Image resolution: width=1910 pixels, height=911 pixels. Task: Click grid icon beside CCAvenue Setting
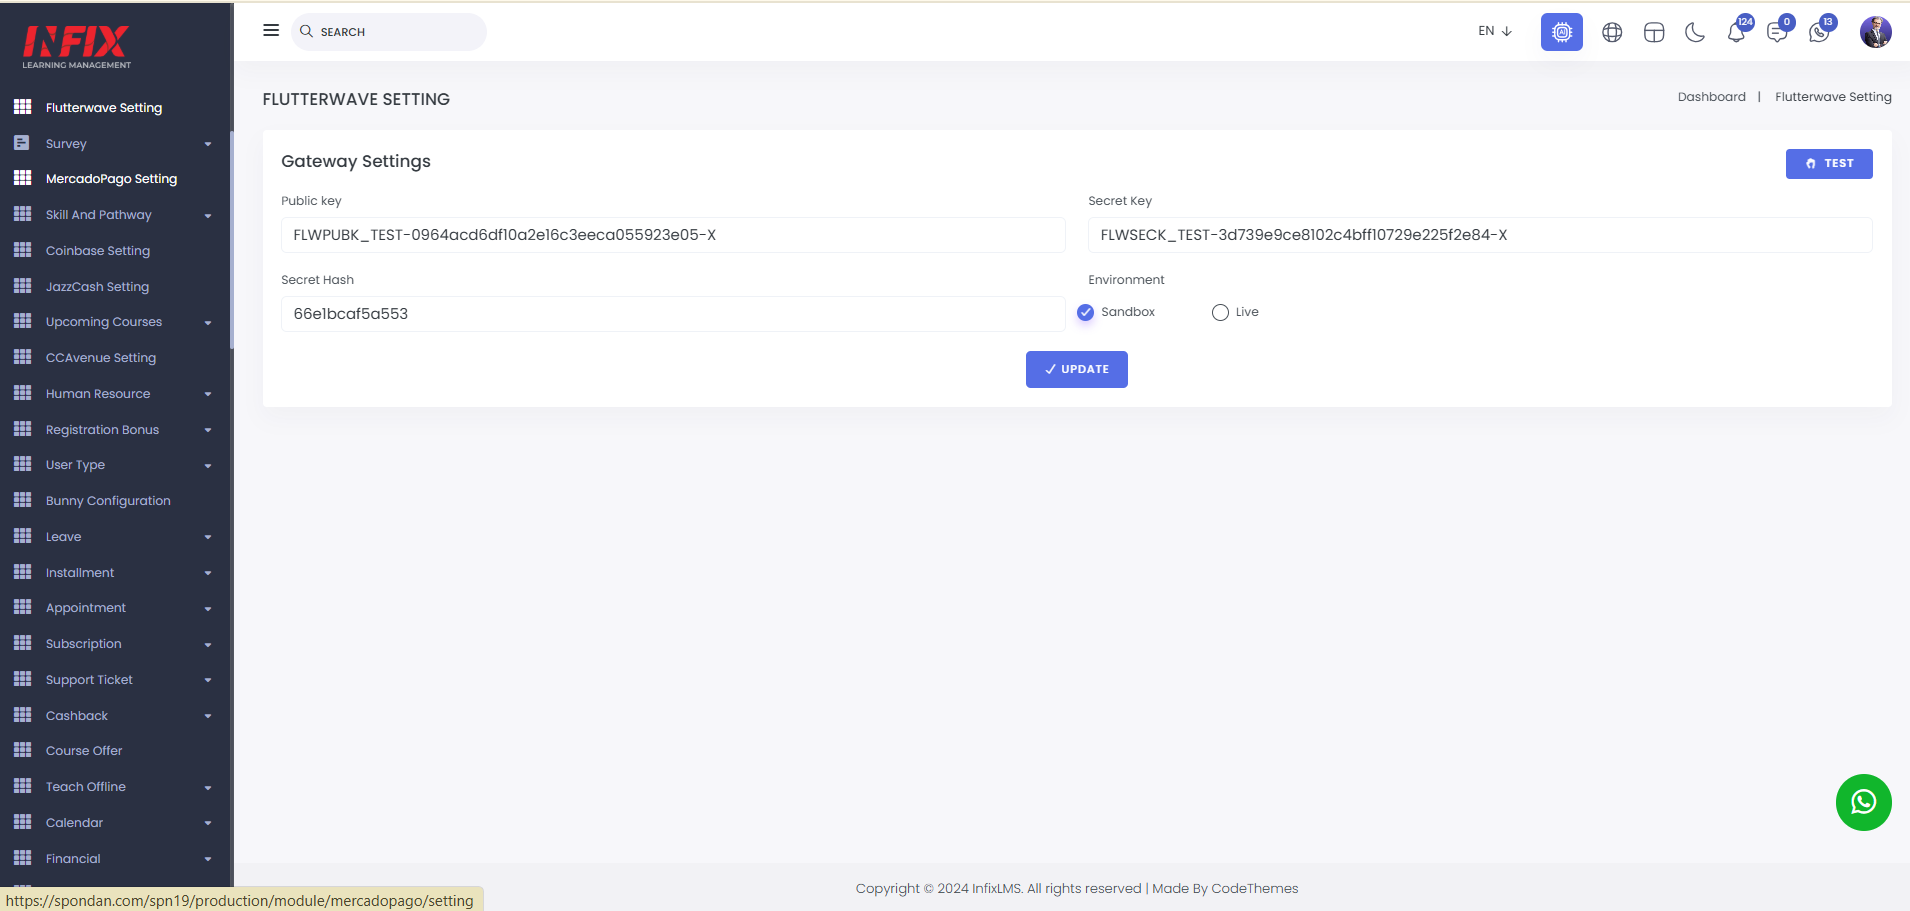22,357
